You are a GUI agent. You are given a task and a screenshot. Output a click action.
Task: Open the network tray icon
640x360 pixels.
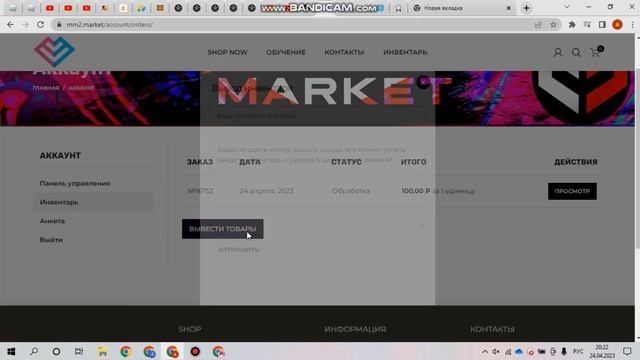[x=508, y=351]
